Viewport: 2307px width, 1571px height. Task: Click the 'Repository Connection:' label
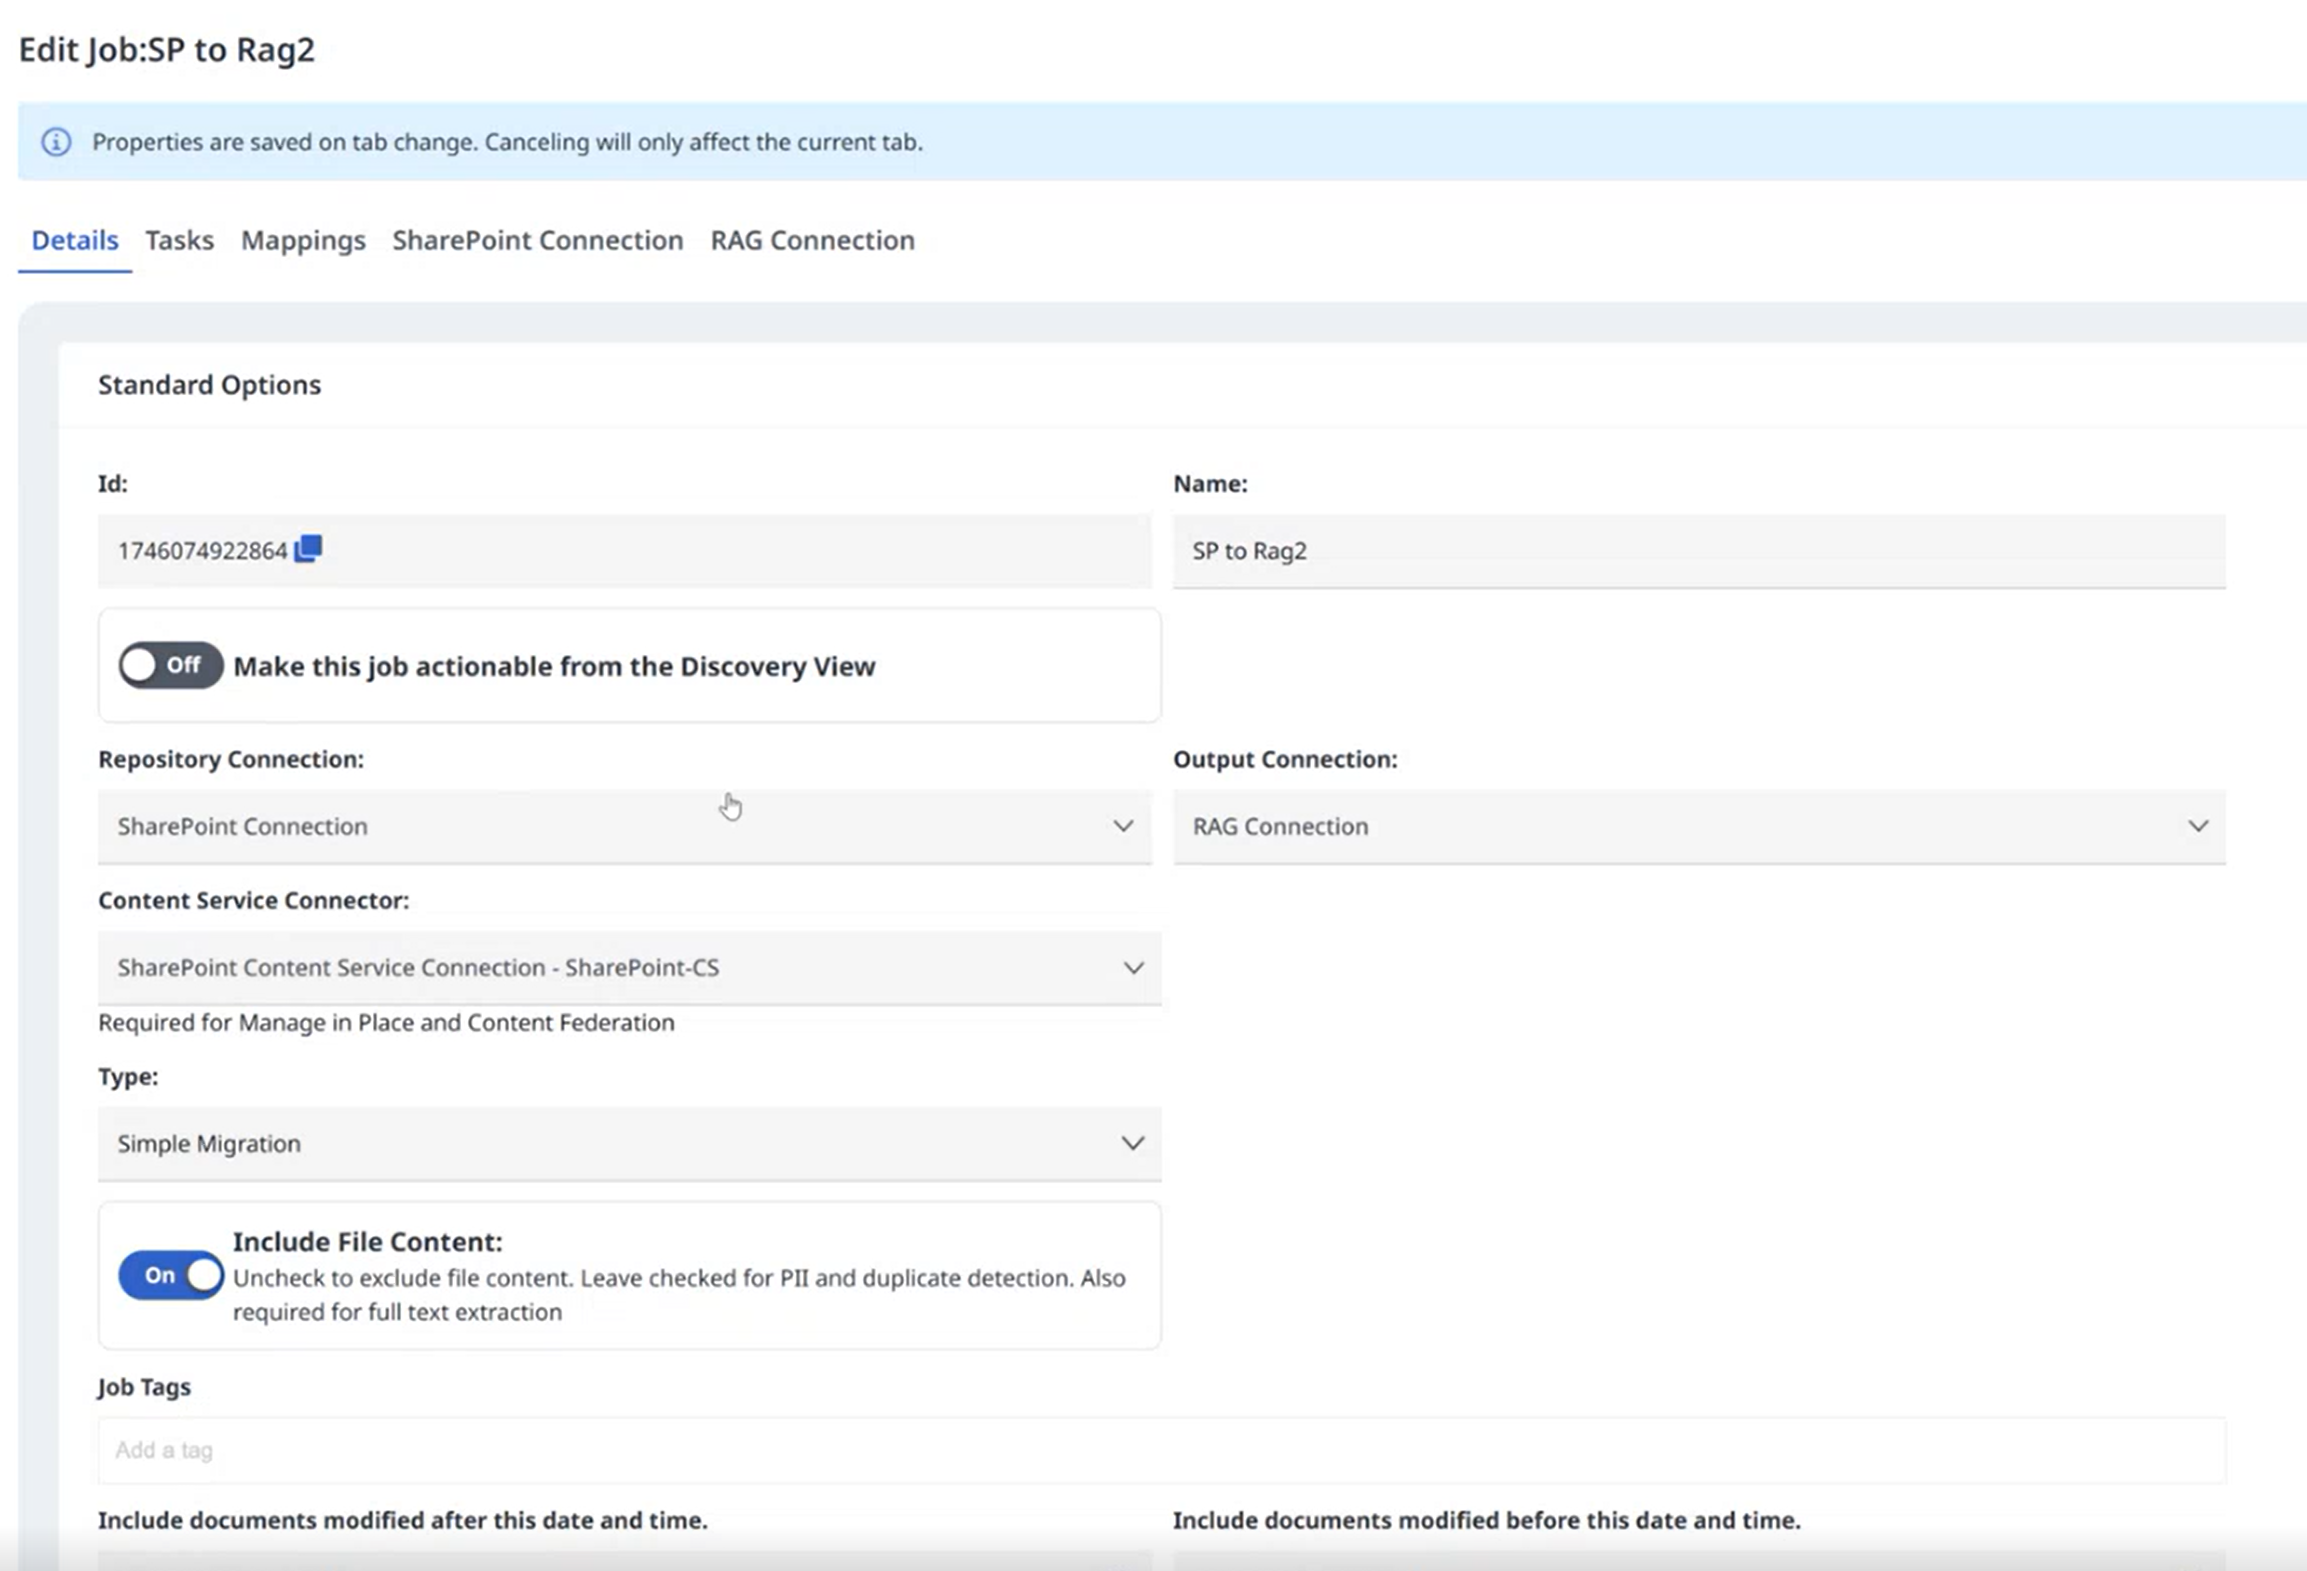[x=231, y=759]
